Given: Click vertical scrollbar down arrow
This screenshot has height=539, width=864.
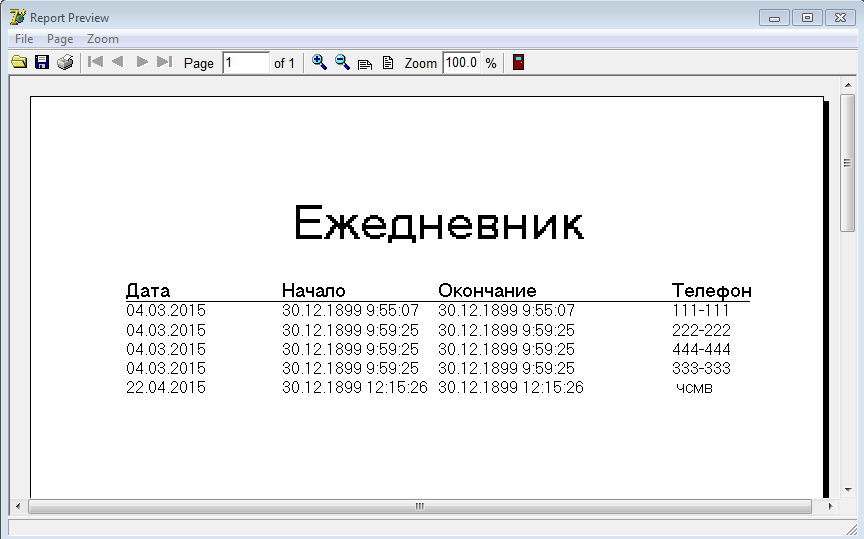Looking at the screenshot, I should [848, 489].
